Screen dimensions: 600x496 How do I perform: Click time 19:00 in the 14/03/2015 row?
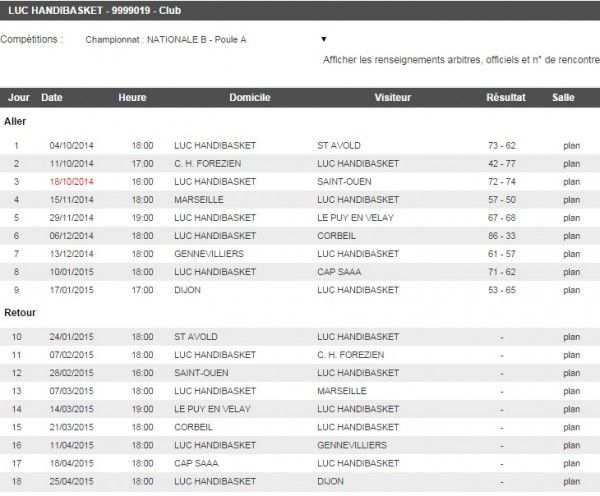tap(142, 409)
